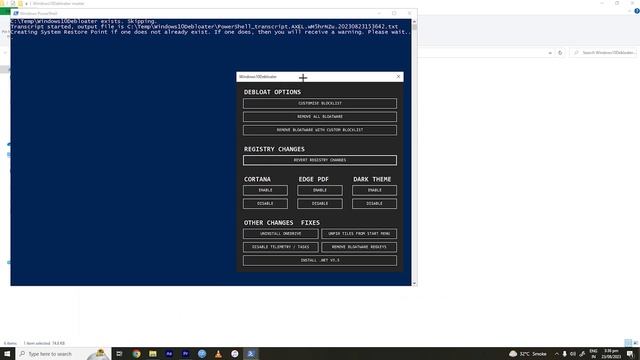Open Adobe After Effects from the taskbar
This screenshot has height=360, width=640.
[x=169, y=354]
